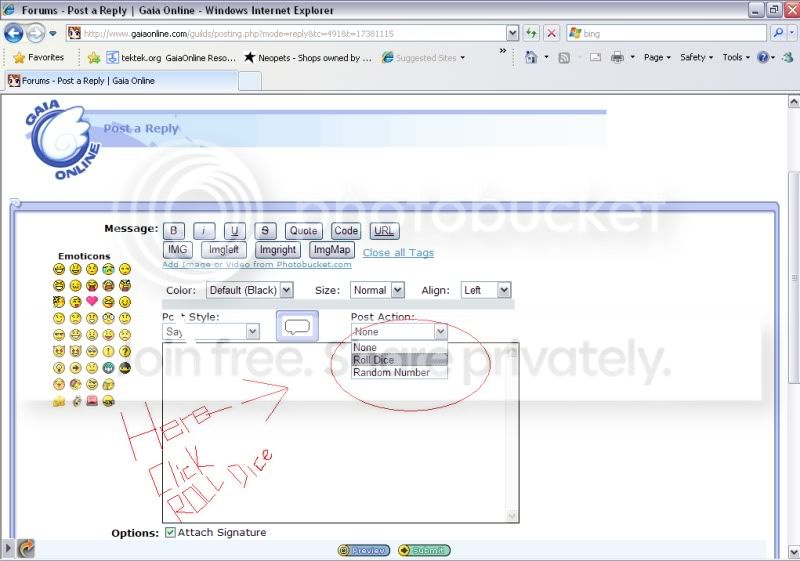800x561 pixels.
Task: Insert the pink heart emoticon
Action: pyautogui.click(x=92, y=301)
